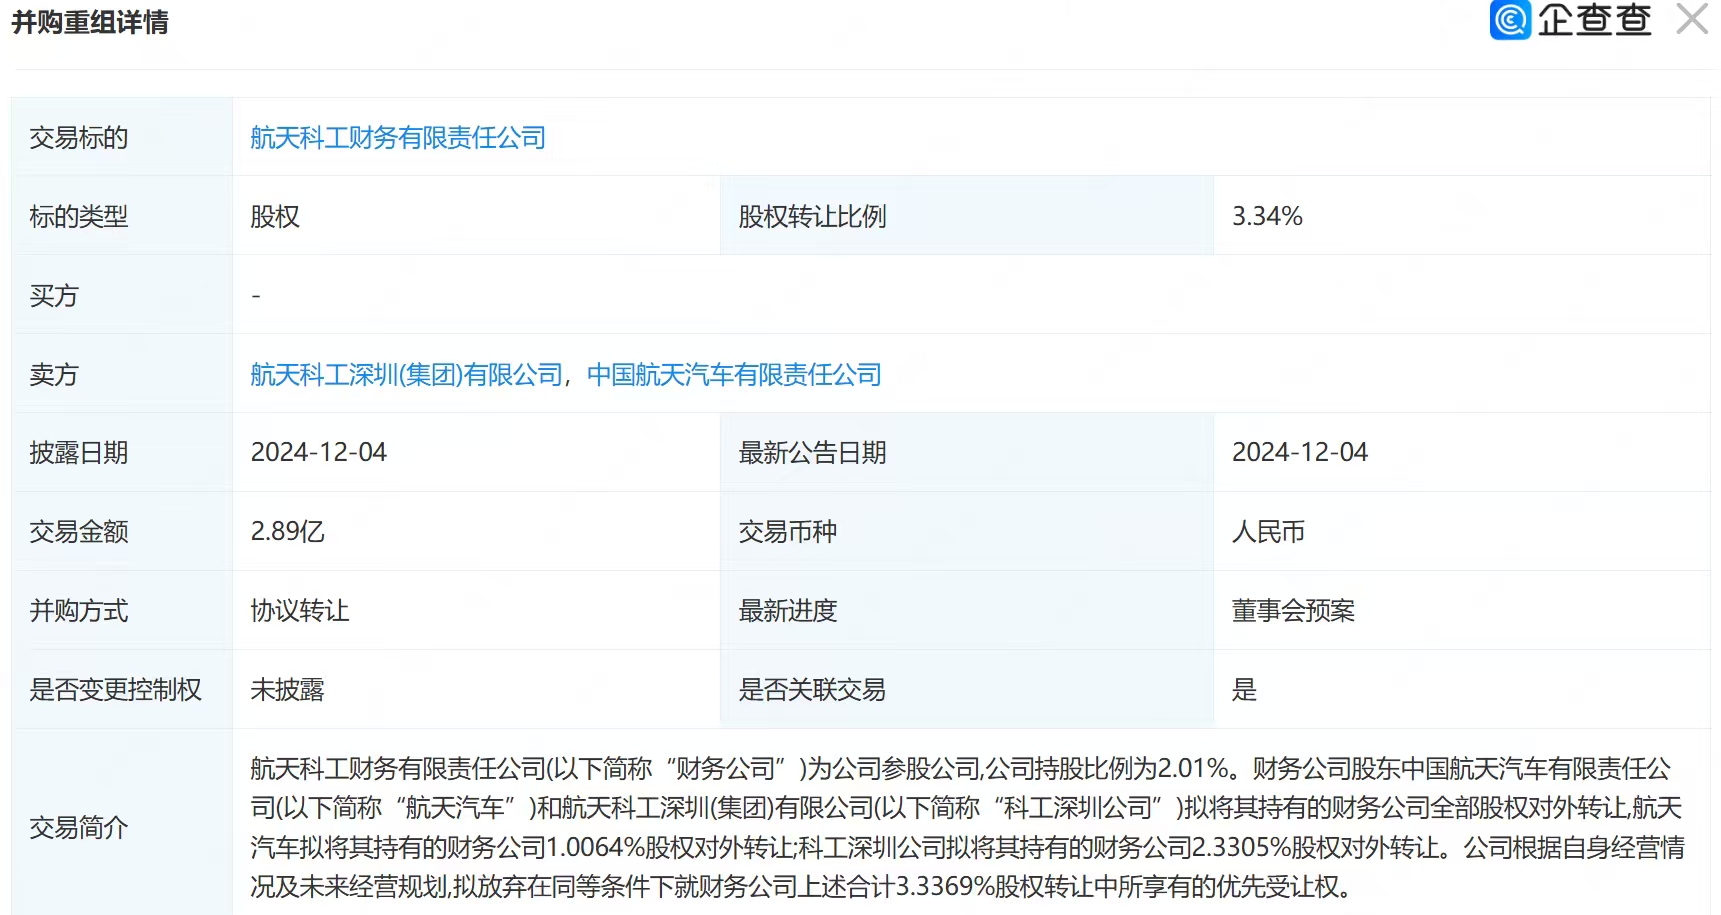Screen dimensions: 1721x915
Task: Click the 并购方式 label
Action: point(79,611)
